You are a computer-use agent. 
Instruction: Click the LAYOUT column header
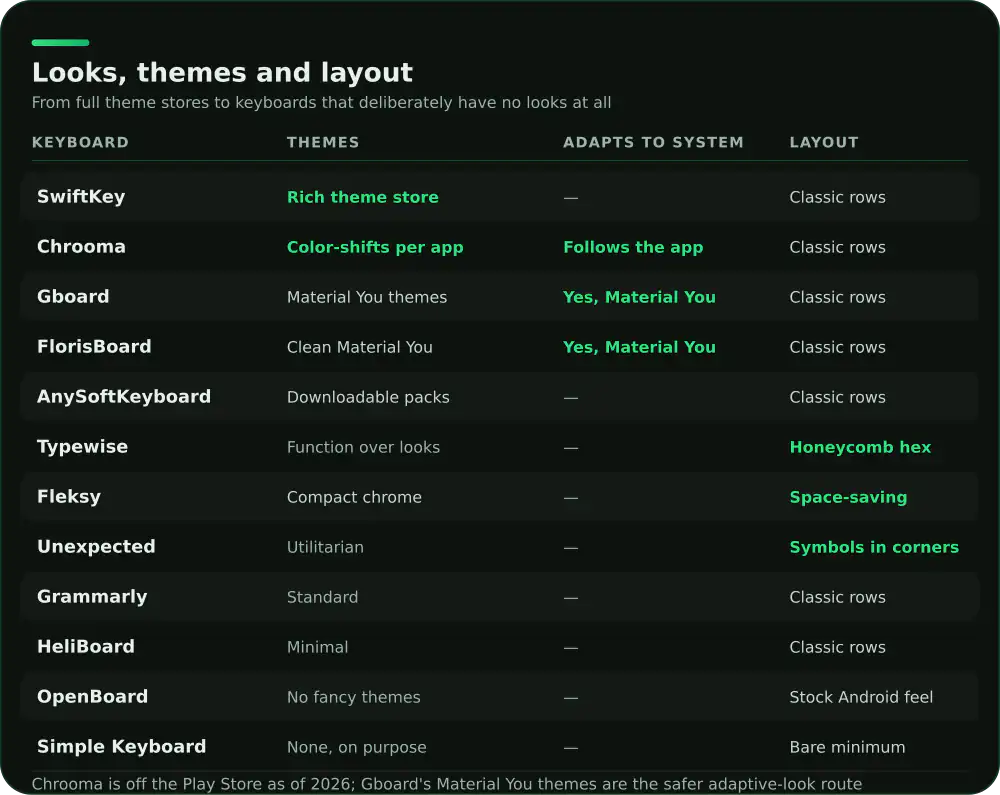(x=824, y=142)
